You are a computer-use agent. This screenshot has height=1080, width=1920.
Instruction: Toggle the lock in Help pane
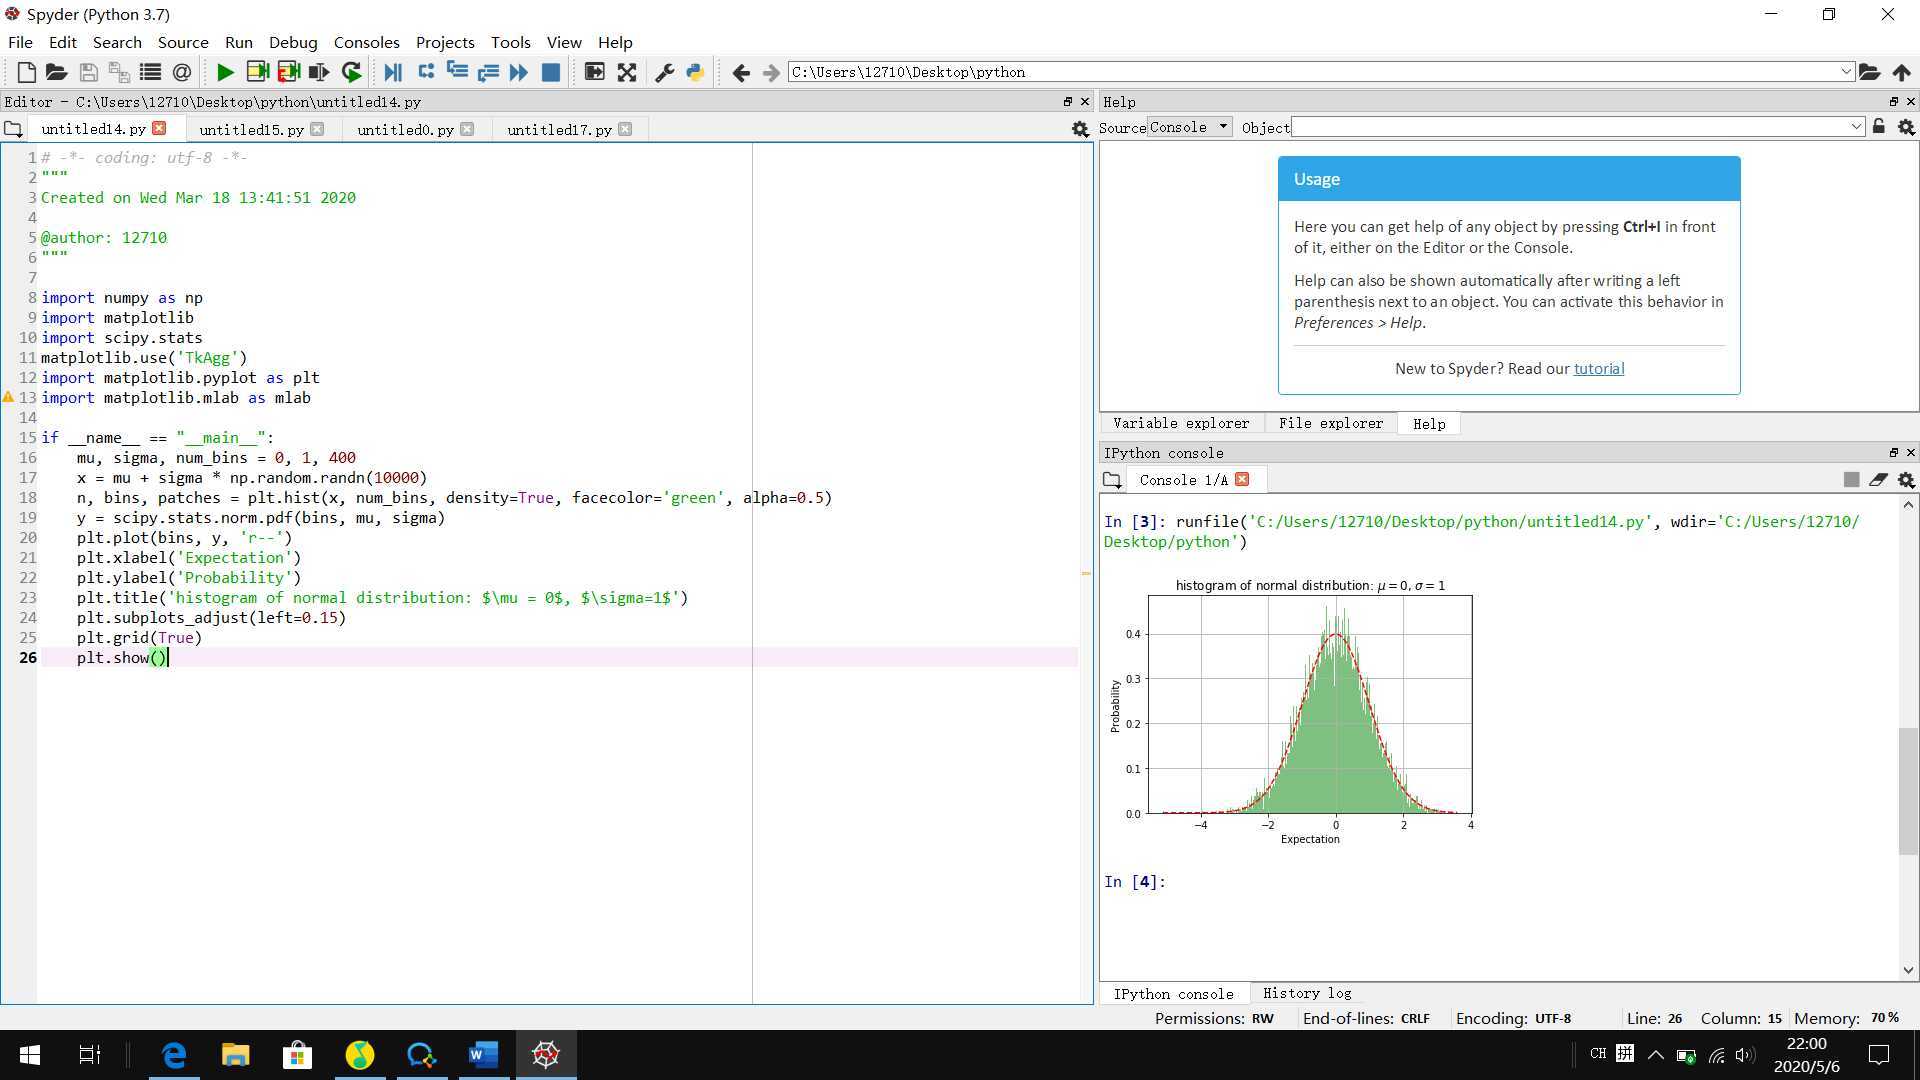pyautogui.click(x=1879, y=127)
